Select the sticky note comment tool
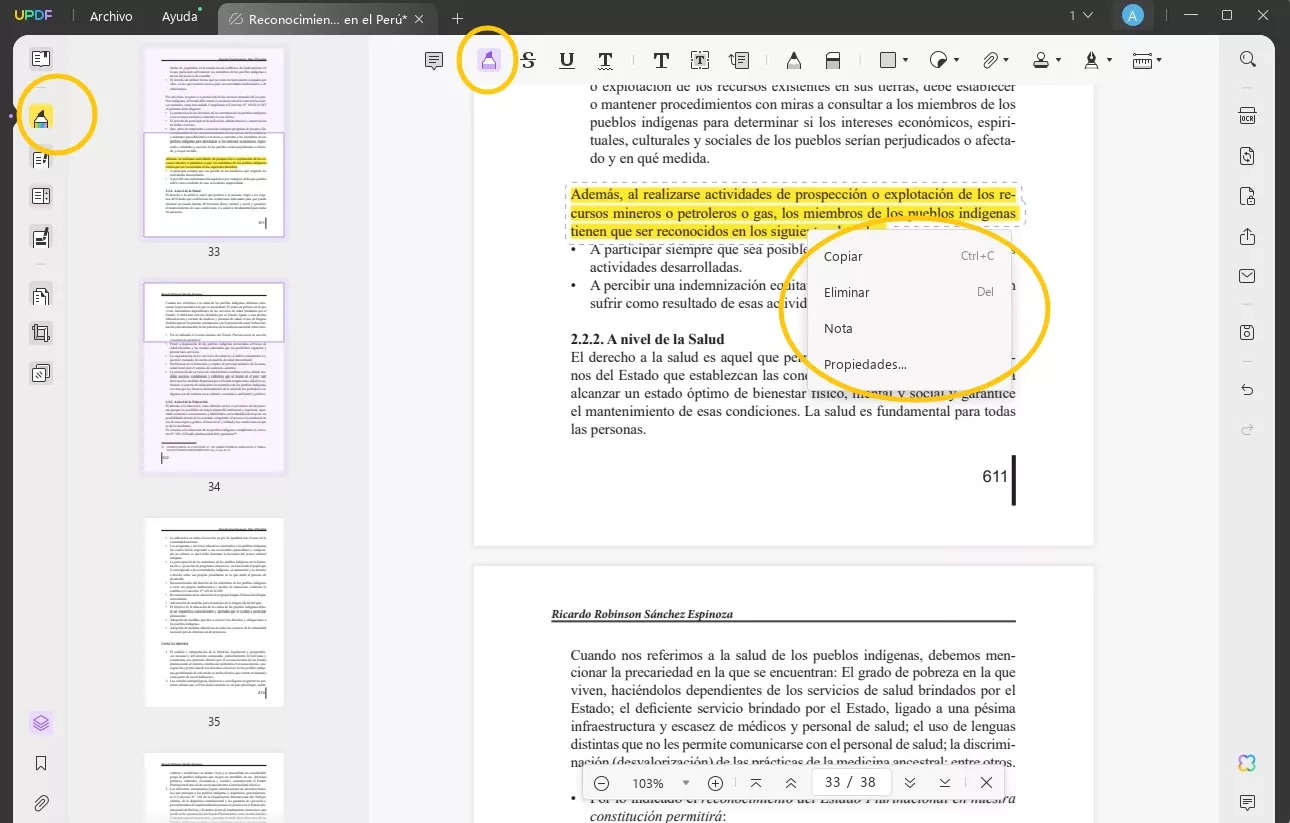This screenshot has height=823, width=1290. [x=434, y=61]
